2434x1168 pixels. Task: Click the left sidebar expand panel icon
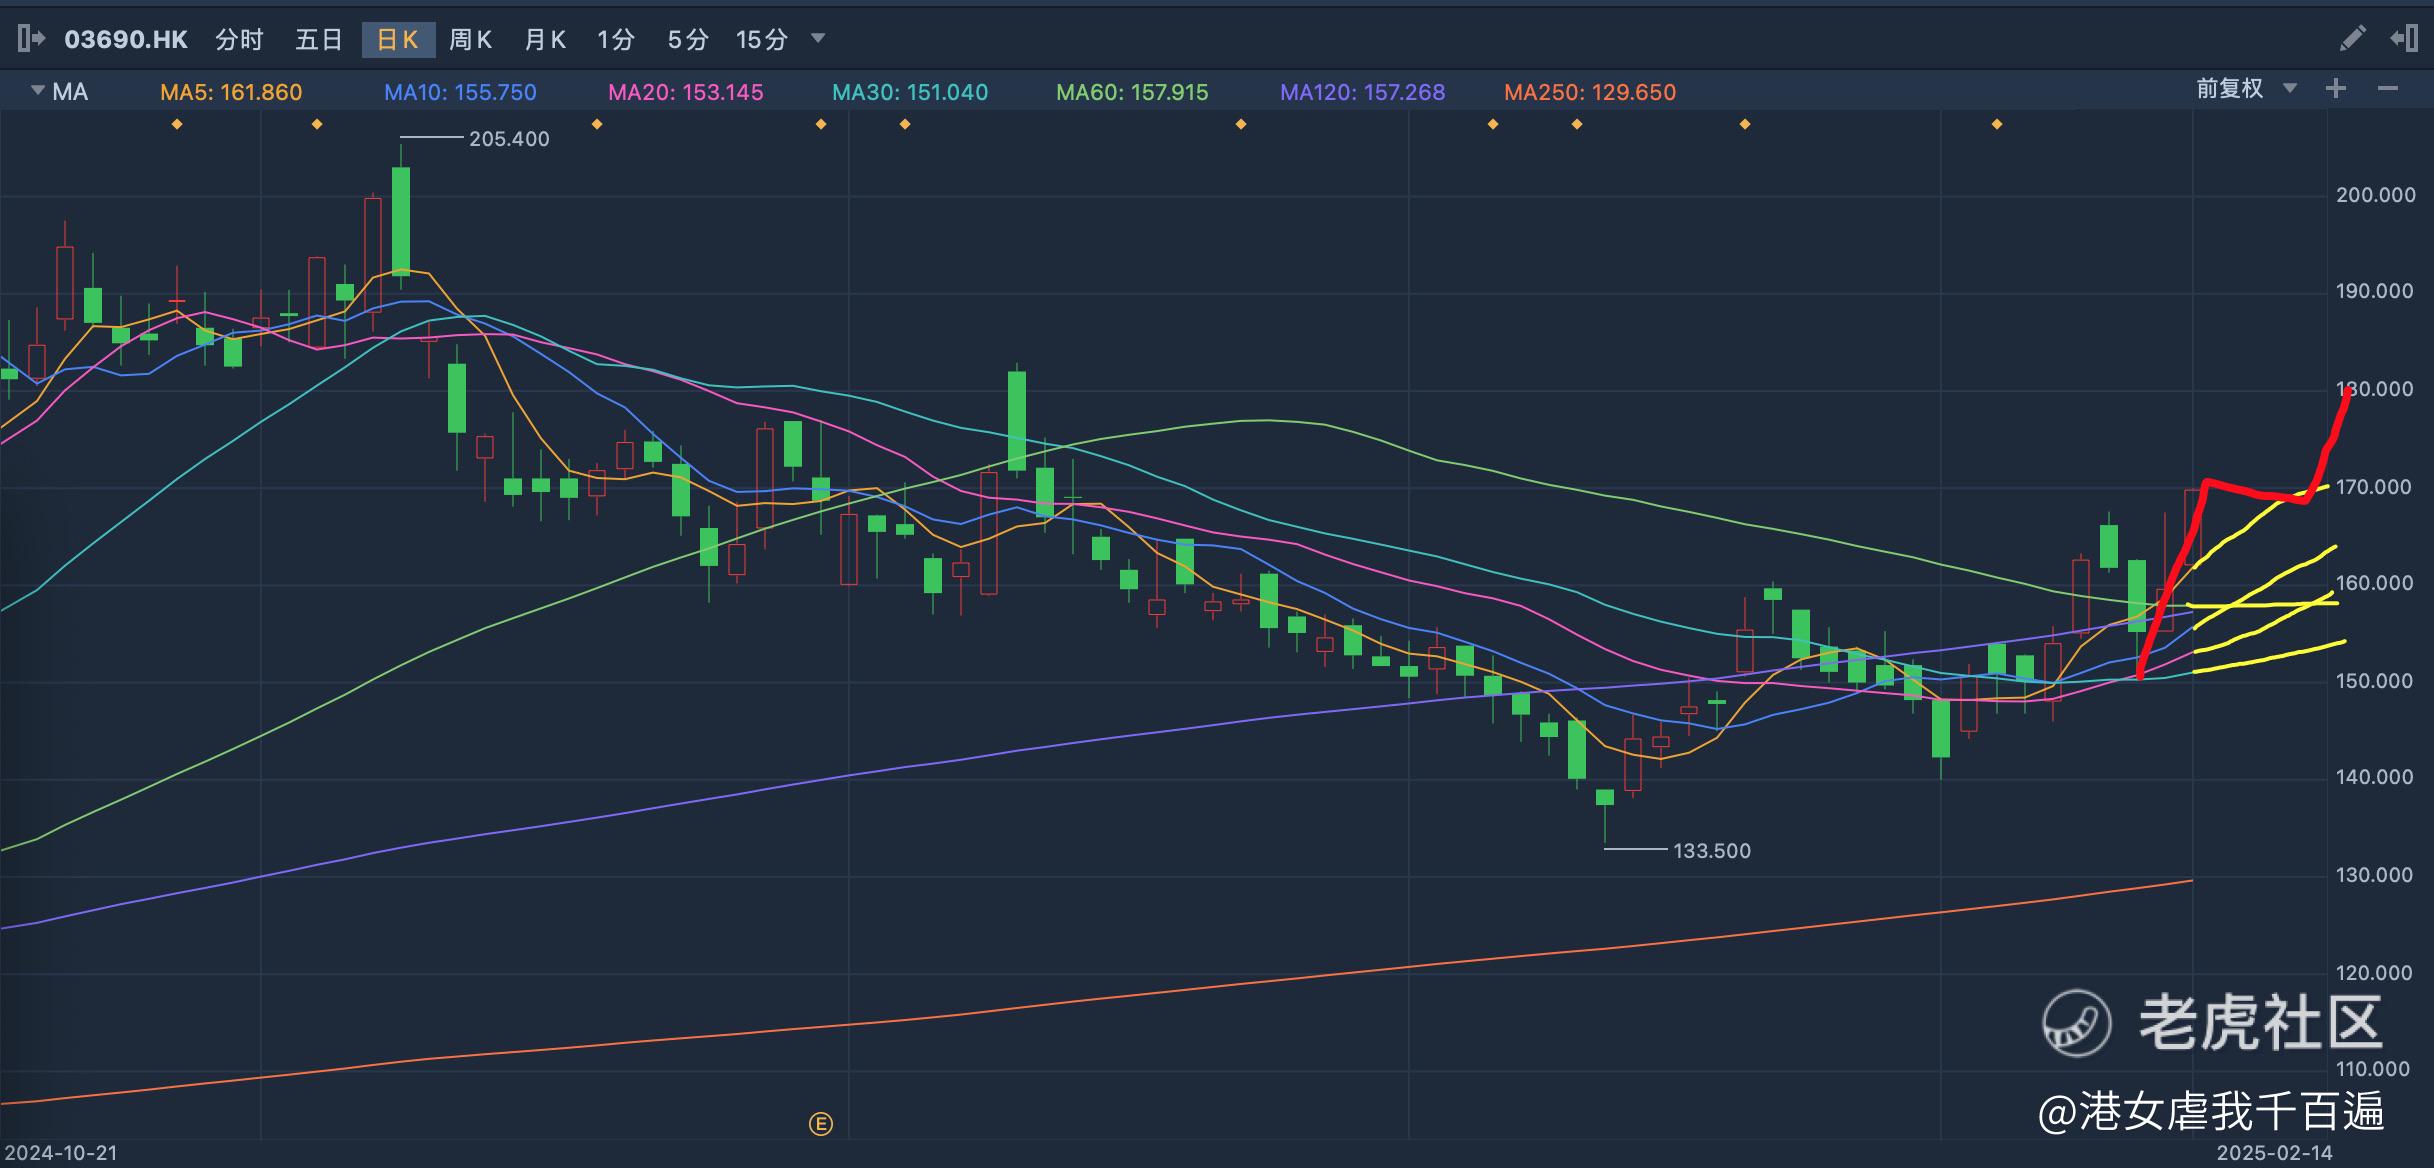tap(31, 39)
